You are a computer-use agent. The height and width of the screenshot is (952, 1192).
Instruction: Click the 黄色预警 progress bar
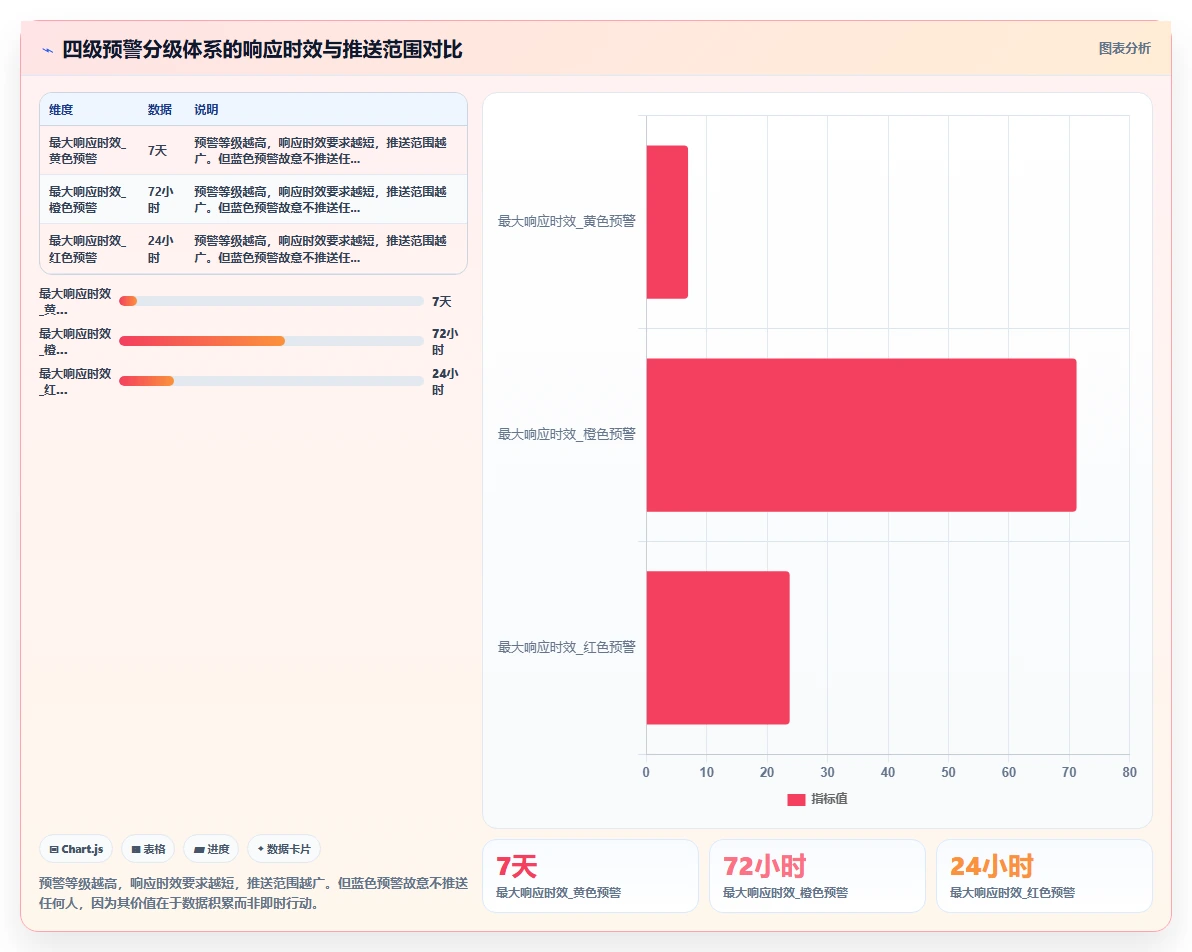click(x=271, y=301)
